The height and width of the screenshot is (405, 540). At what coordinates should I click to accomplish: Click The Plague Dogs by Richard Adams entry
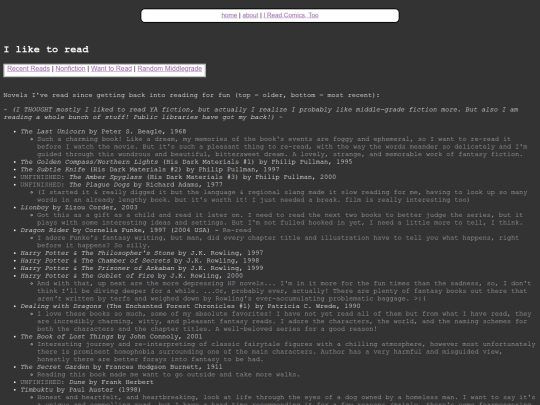tap(121, 185)
